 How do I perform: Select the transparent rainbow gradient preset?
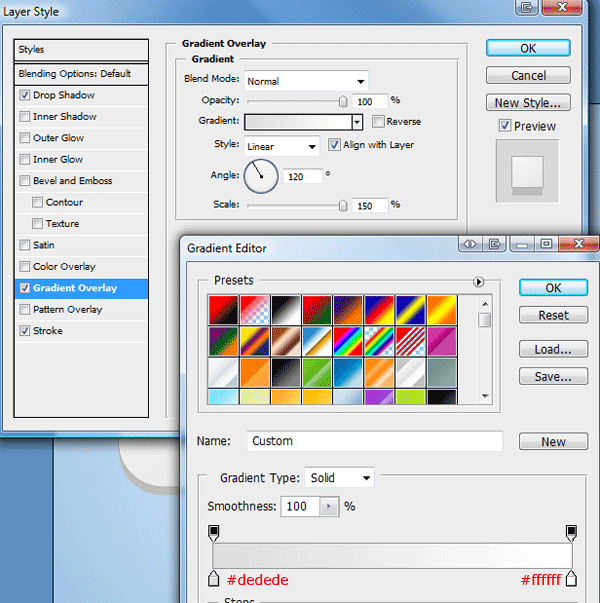pos(379,341)
